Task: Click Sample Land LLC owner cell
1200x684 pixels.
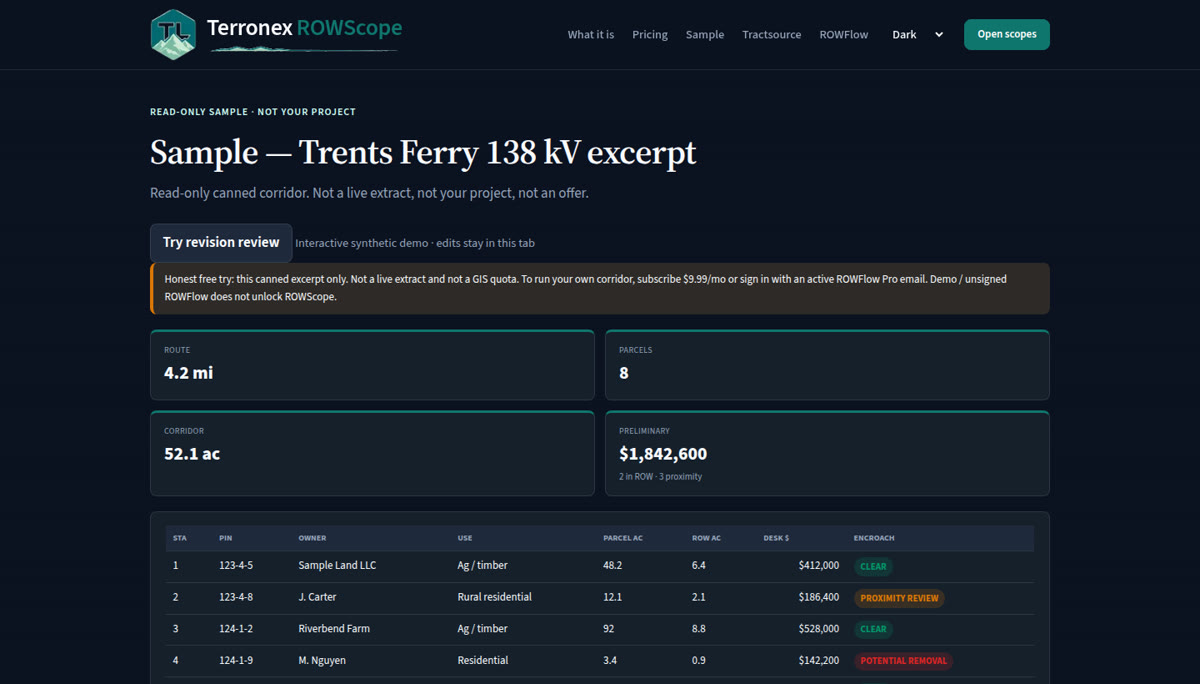Action: (x=337, y=566)
